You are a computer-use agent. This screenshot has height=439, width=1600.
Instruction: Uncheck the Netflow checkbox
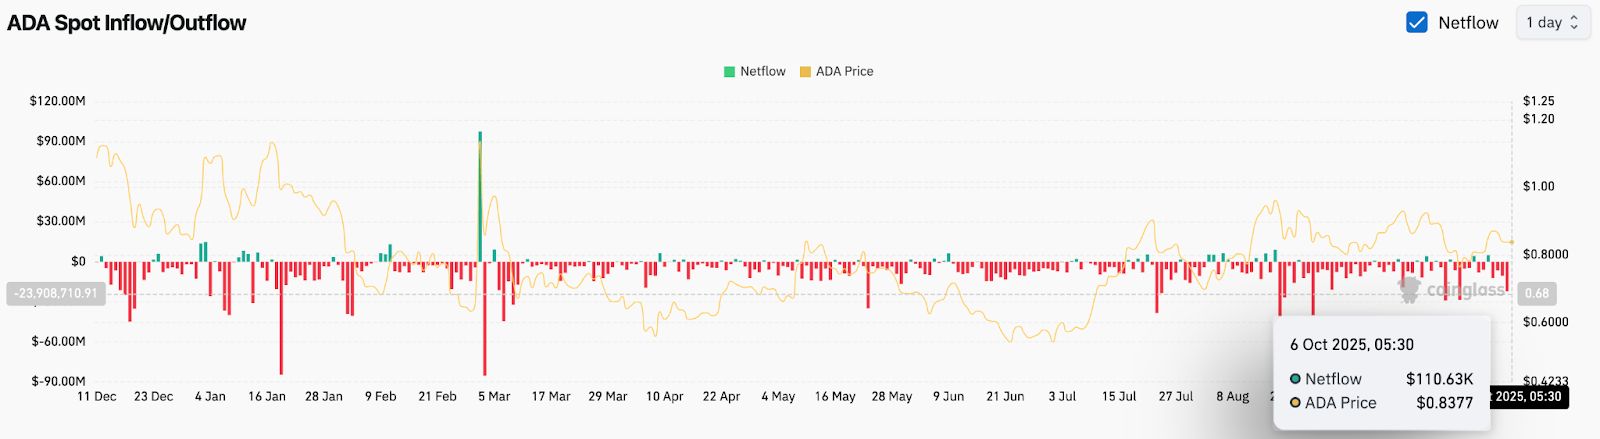pos(1416,22)
